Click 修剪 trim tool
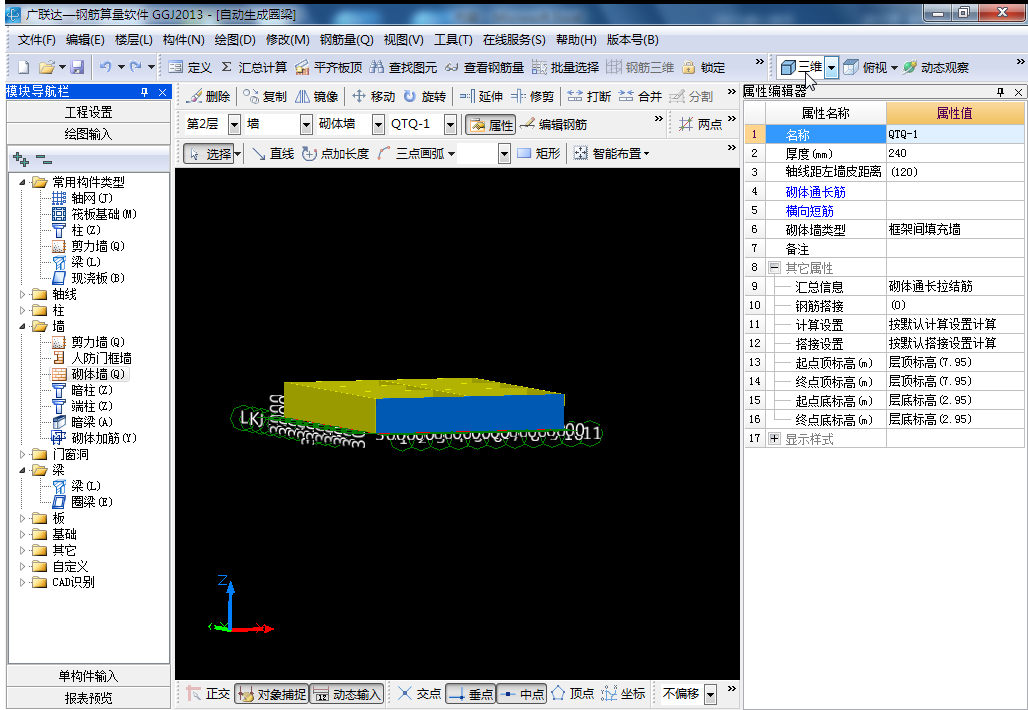Image resolution: width=1028 pixels, height=710 pixels. point(532,96)
